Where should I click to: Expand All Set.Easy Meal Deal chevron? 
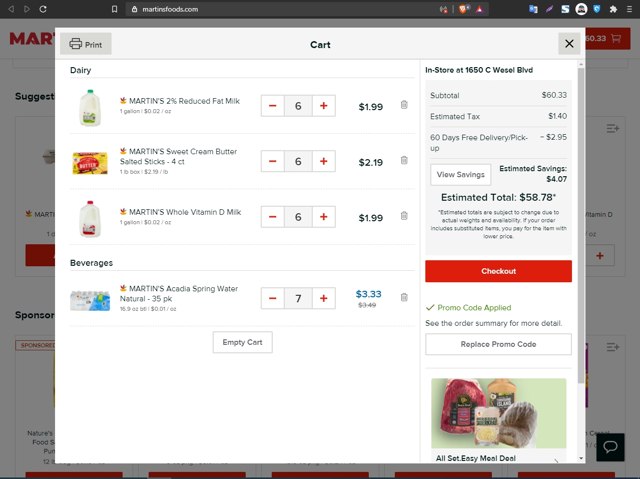[x=556, y=460]
